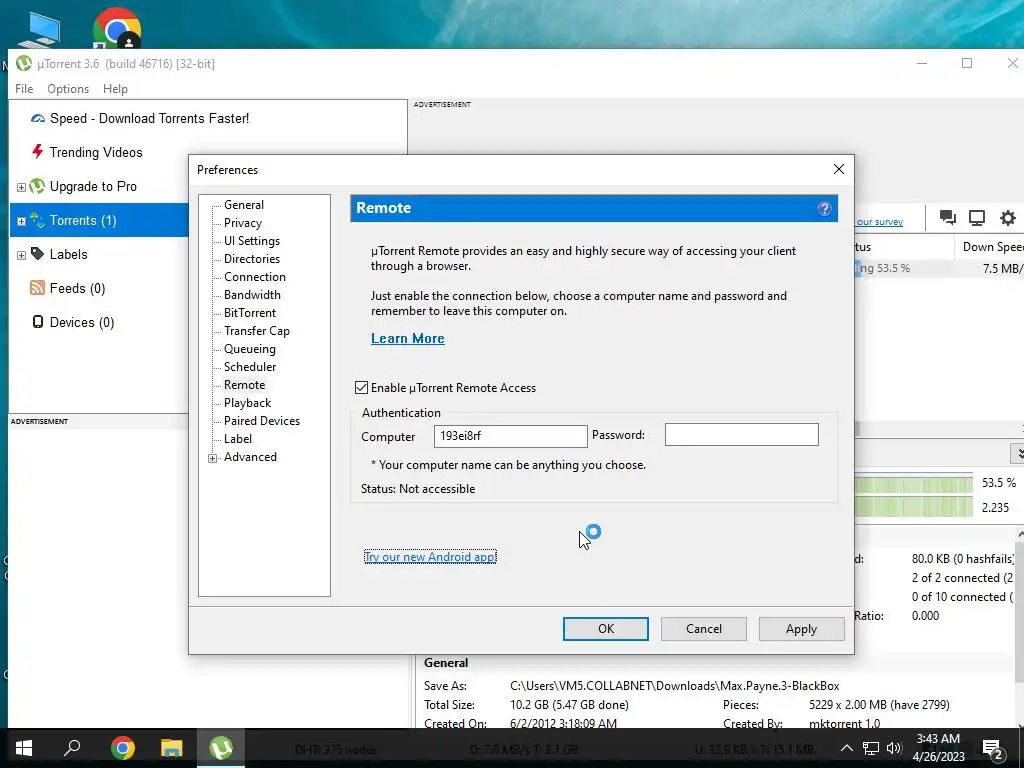Open the Preferences help question-mark icon
The width and height of the screenshot is (1024, 768).
(x=824, y=208)
